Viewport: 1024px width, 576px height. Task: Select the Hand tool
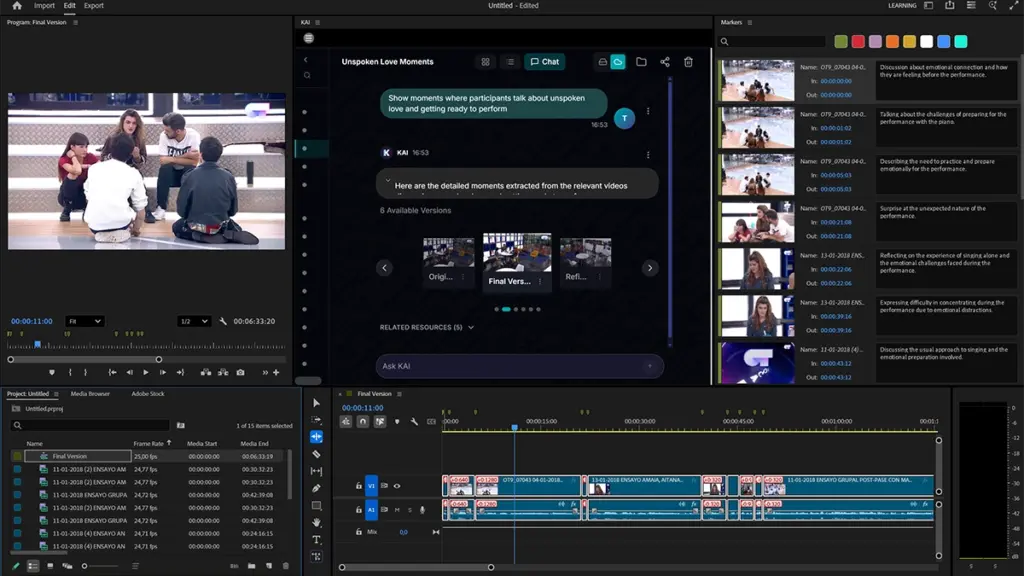[316, 522]
